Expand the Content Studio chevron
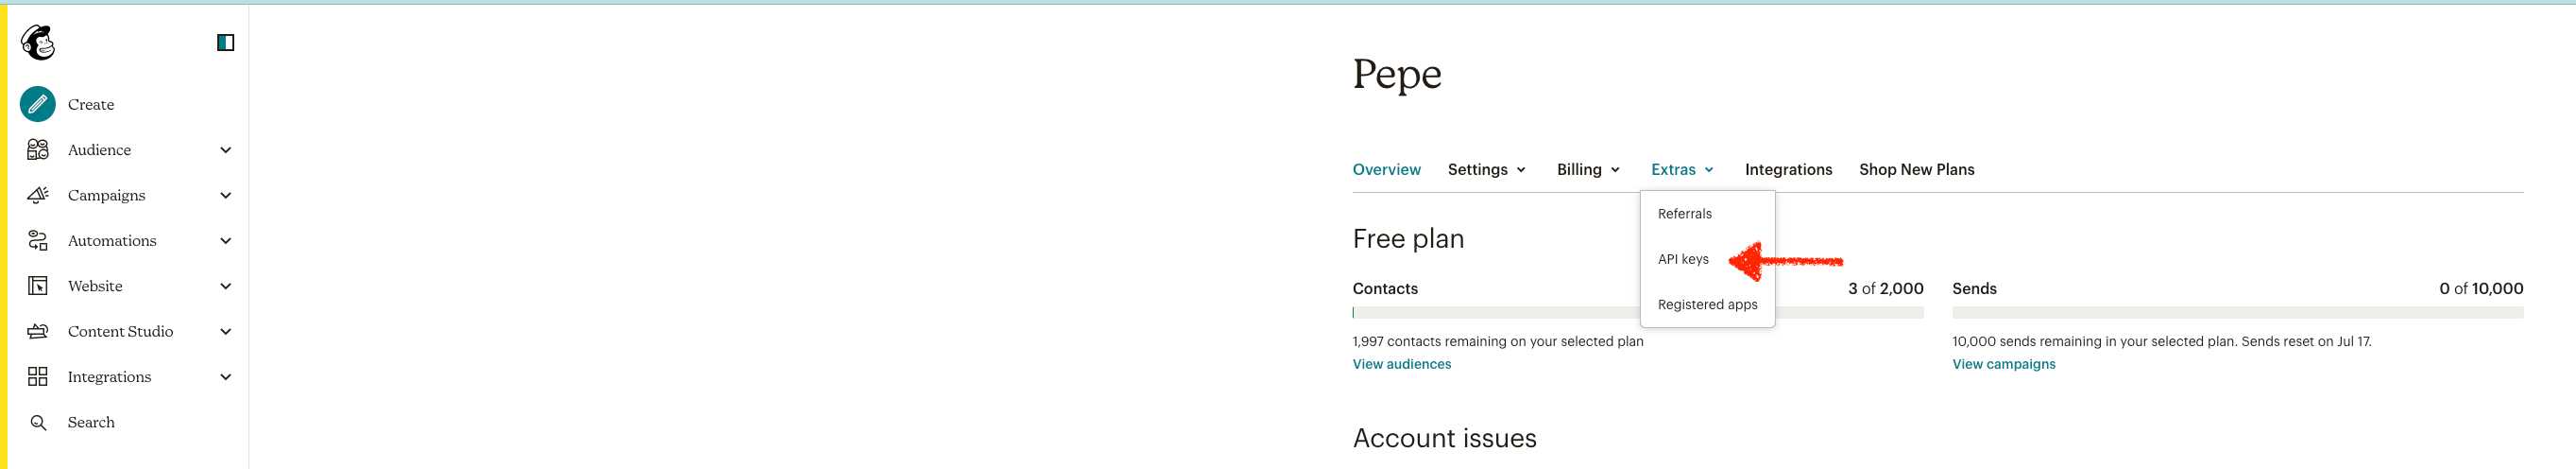The image size is (2576, 469). point(226,332)
